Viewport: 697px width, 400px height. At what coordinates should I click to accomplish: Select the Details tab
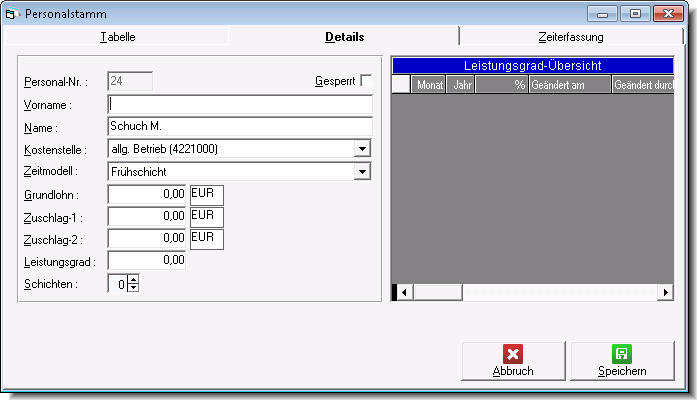click(x=344, y=37)
